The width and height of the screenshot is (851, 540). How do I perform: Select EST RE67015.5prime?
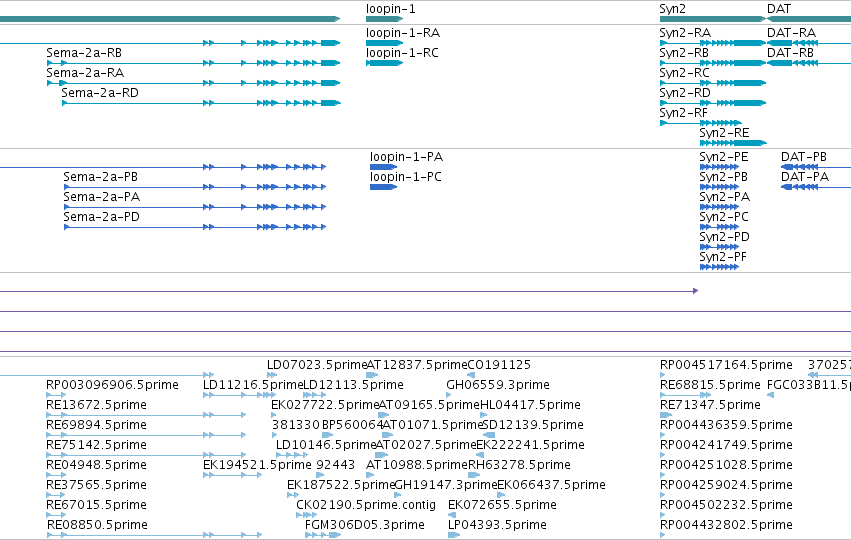point(96,505)
